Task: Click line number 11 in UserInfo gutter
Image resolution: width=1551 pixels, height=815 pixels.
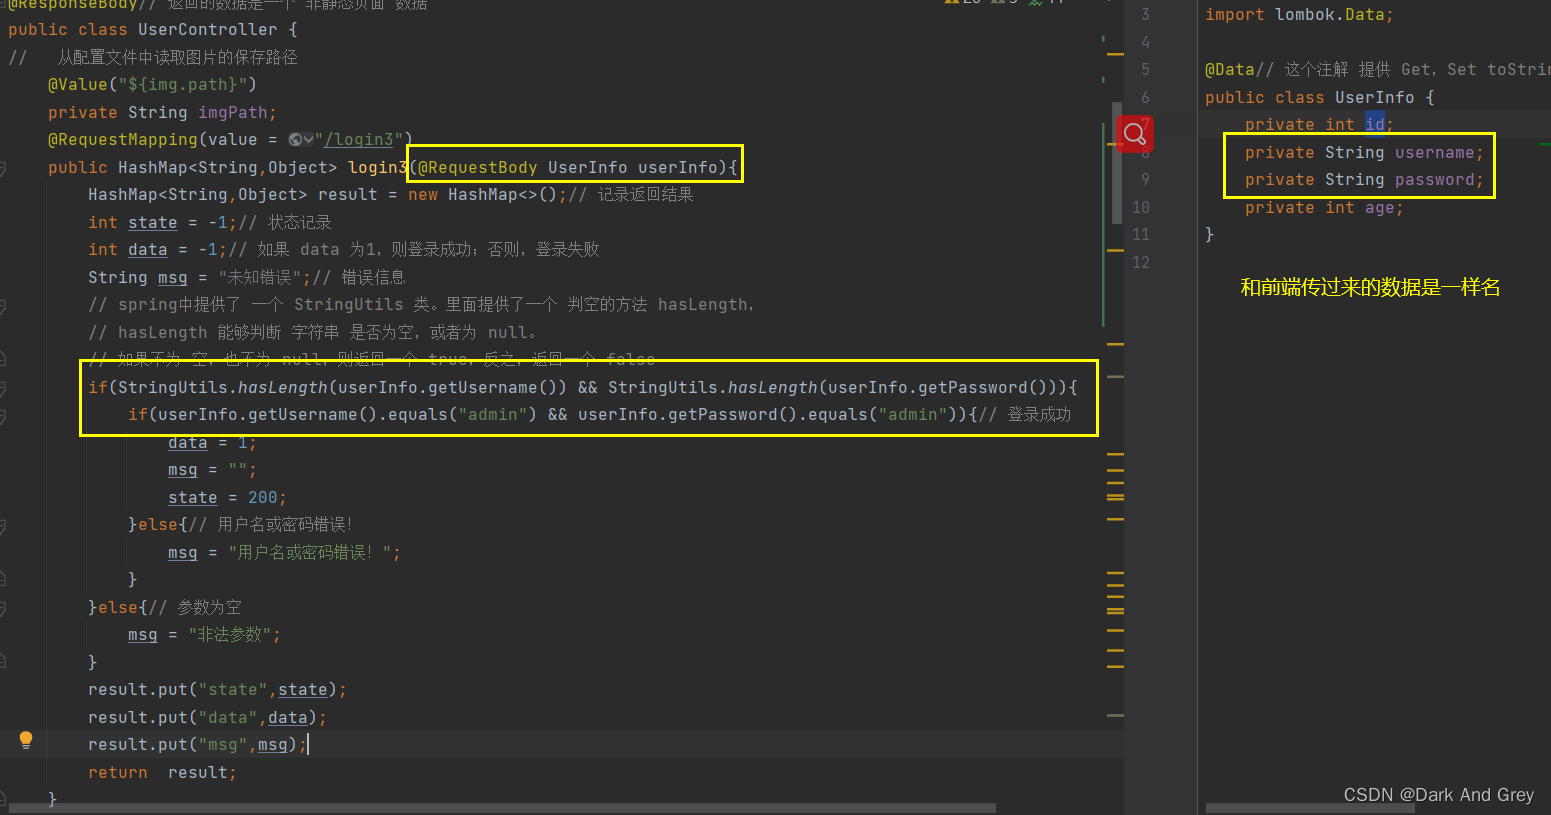Action: [1141, 235]
